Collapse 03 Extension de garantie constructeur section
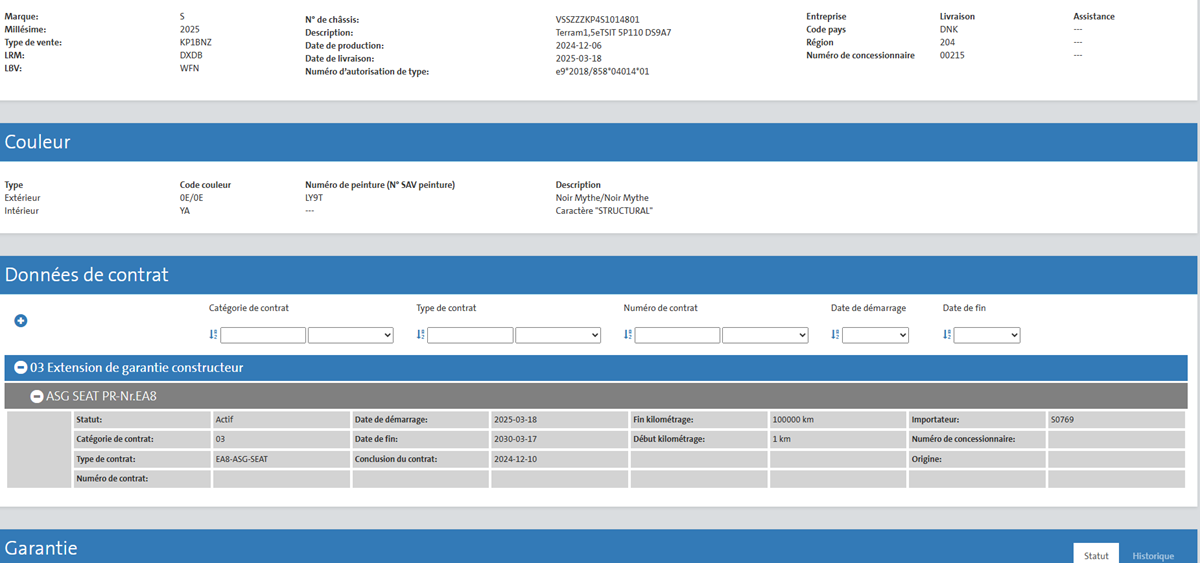Viewport: 1200px width, 563px height. (19, 368)
